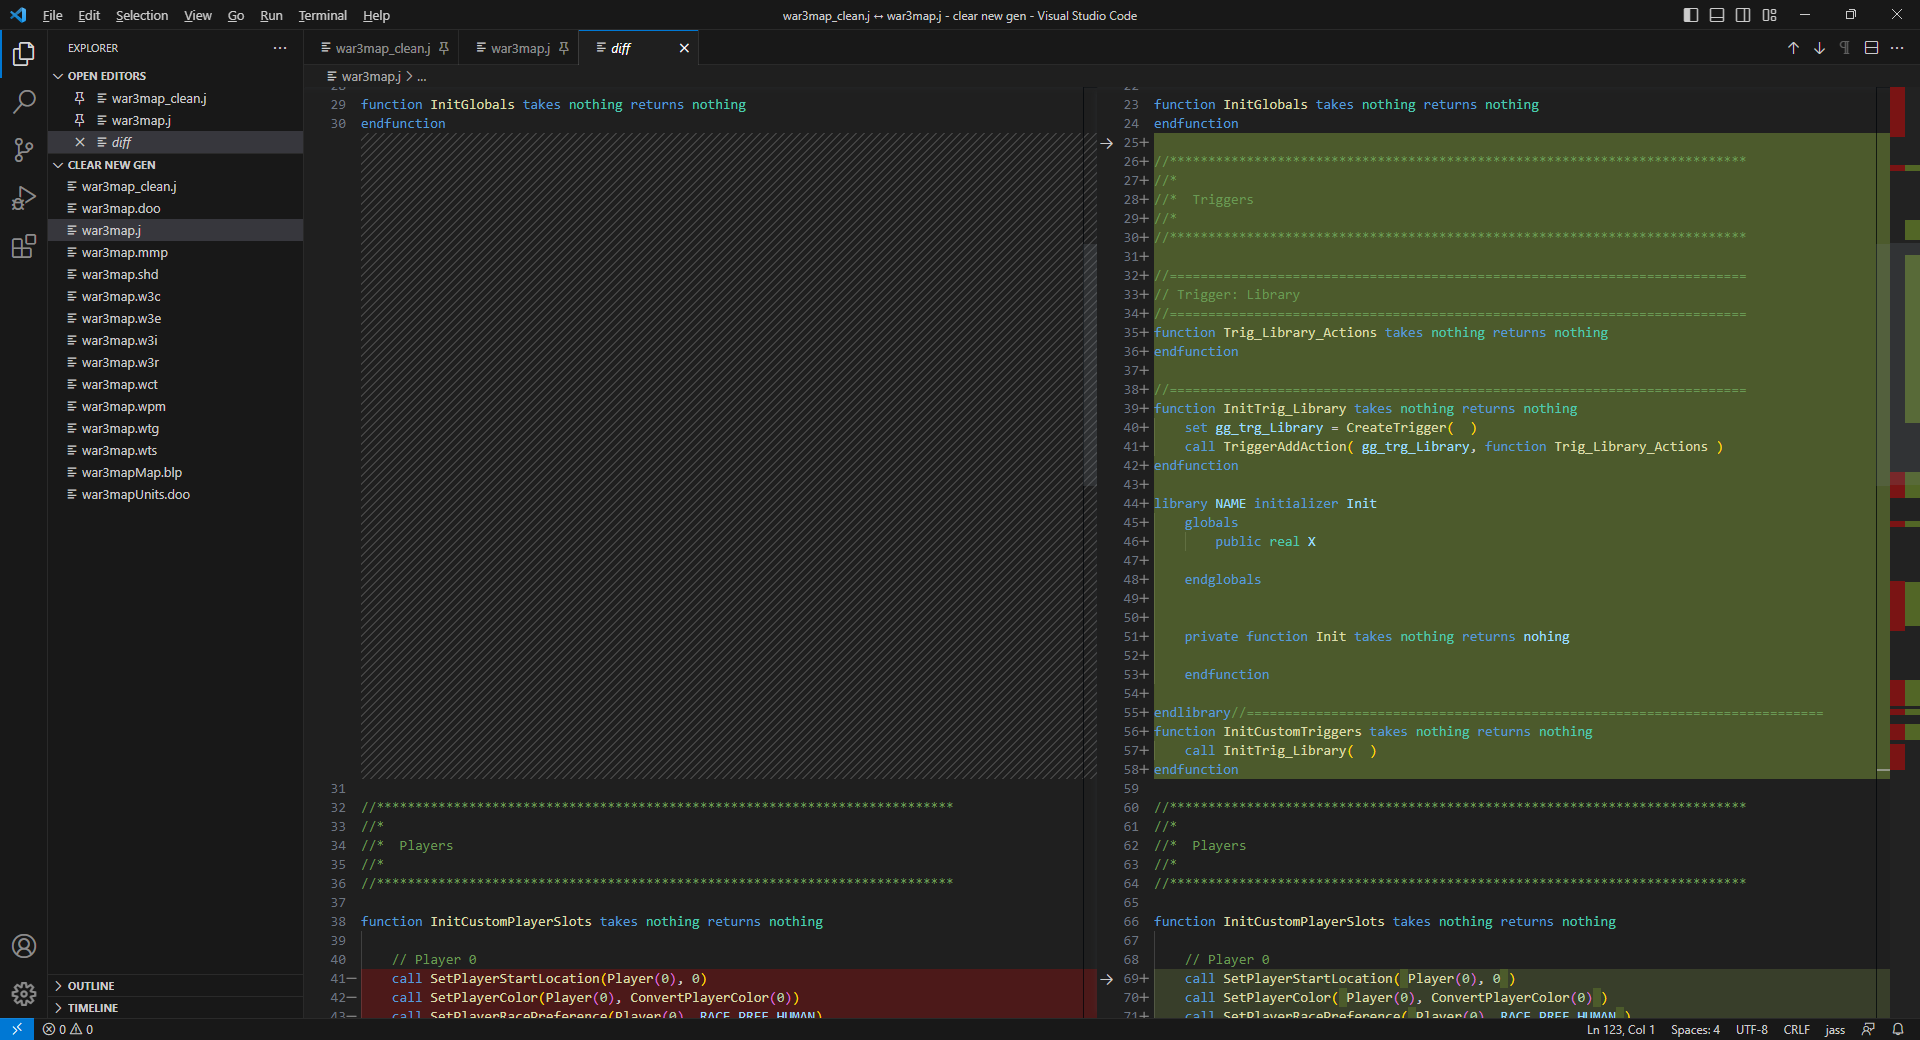Open the Explorer view in the activity bar
The width and height of the screenshot is (1920, 1040).
point(24,53)
